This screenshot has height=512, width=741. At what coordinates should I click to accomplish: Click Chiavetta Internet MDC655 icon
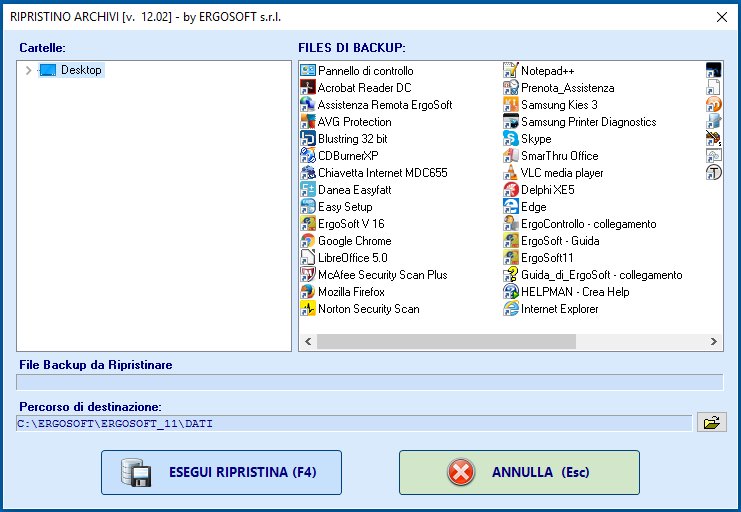click(308, 173)
